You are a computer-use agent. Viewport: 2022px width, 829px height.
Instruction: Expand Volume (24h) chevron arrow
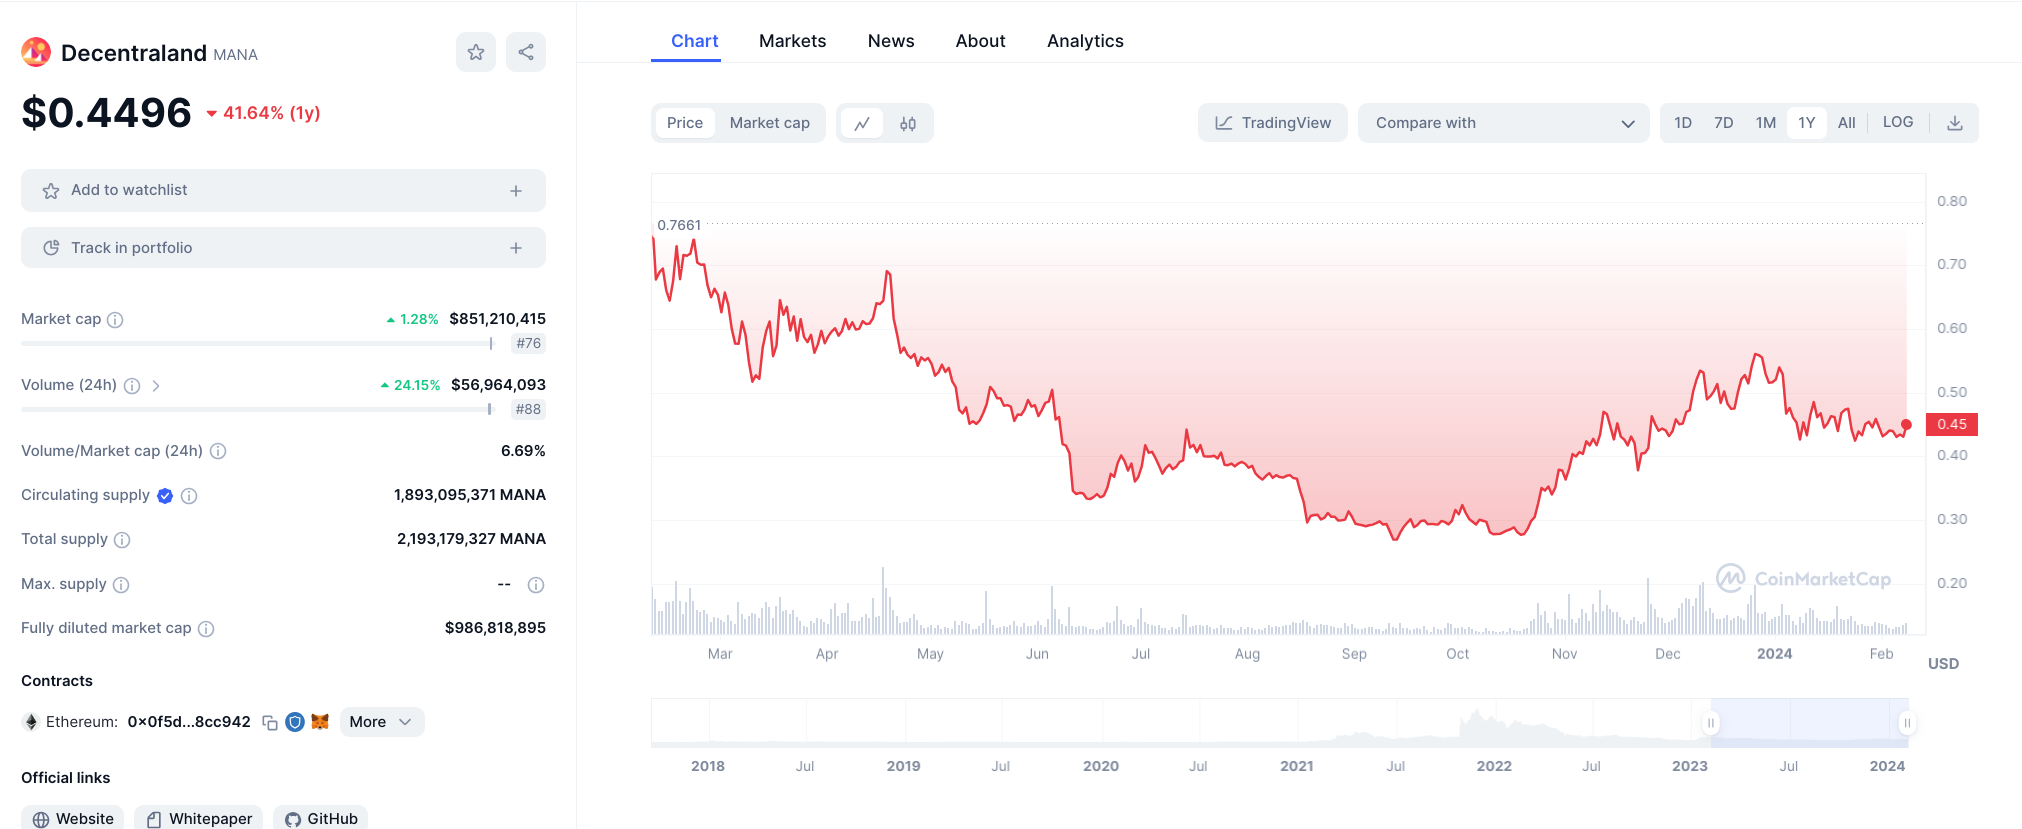tap(156, 386)
